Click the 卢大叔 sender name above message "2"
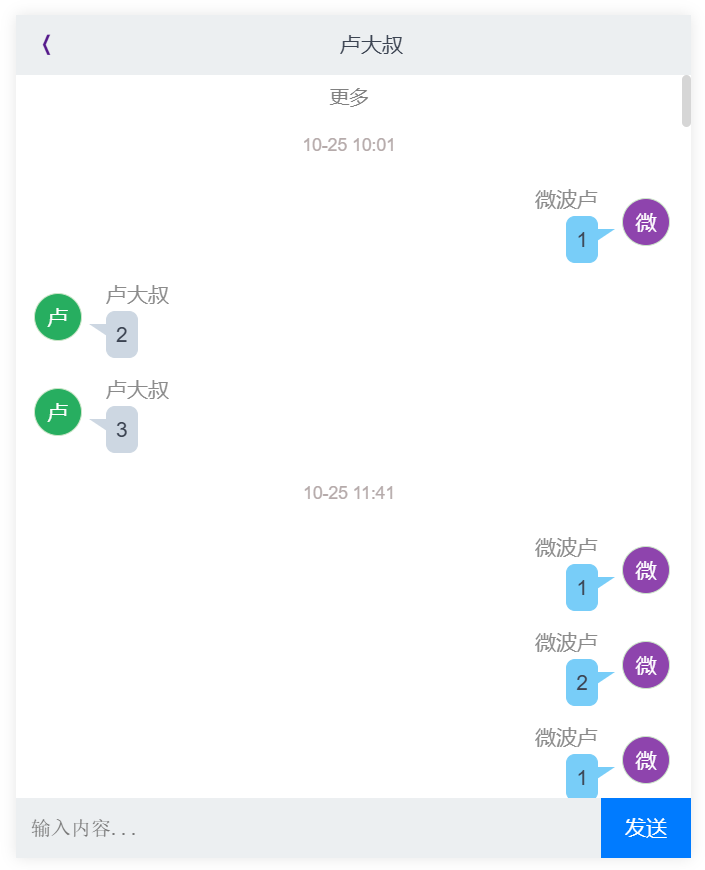The image size is (705, 870). (x=138, y=295)
